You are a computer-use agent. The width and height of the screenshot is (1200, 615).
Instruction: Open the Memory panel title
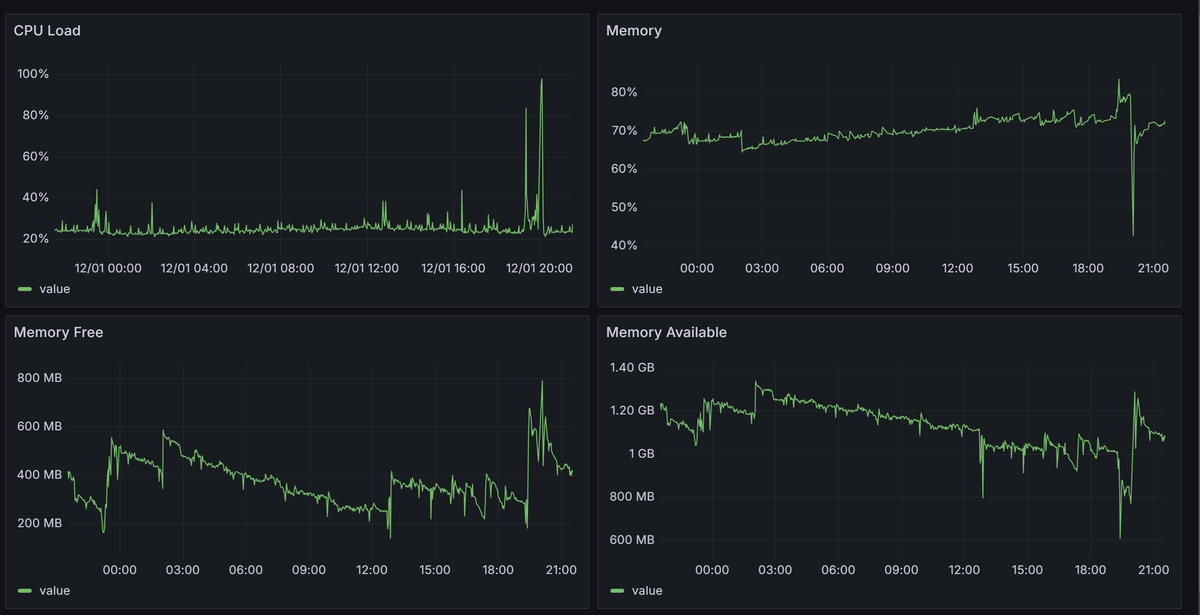tap(634, 31)
